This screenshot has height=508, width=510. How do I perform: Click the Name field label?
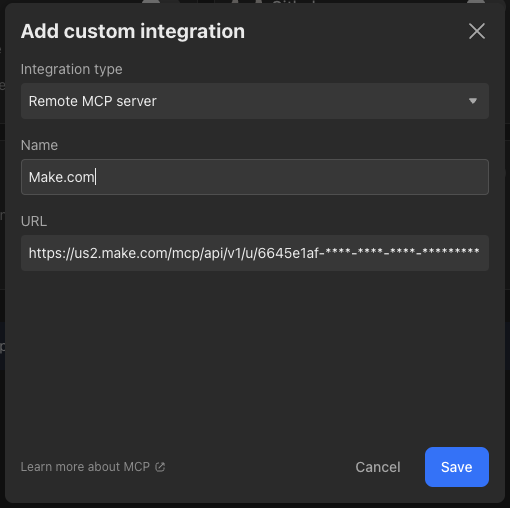39,145
